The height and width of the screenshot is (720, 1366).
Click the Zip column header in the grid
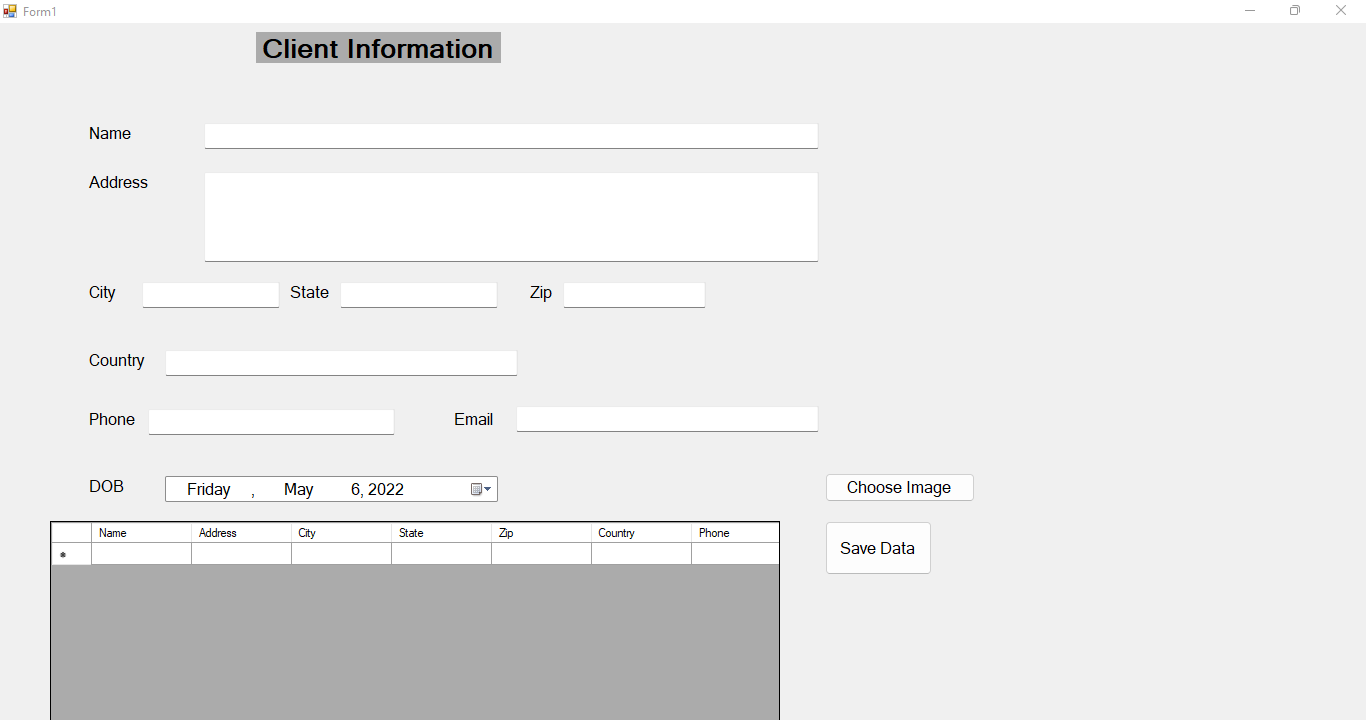(x=541, y=532)
